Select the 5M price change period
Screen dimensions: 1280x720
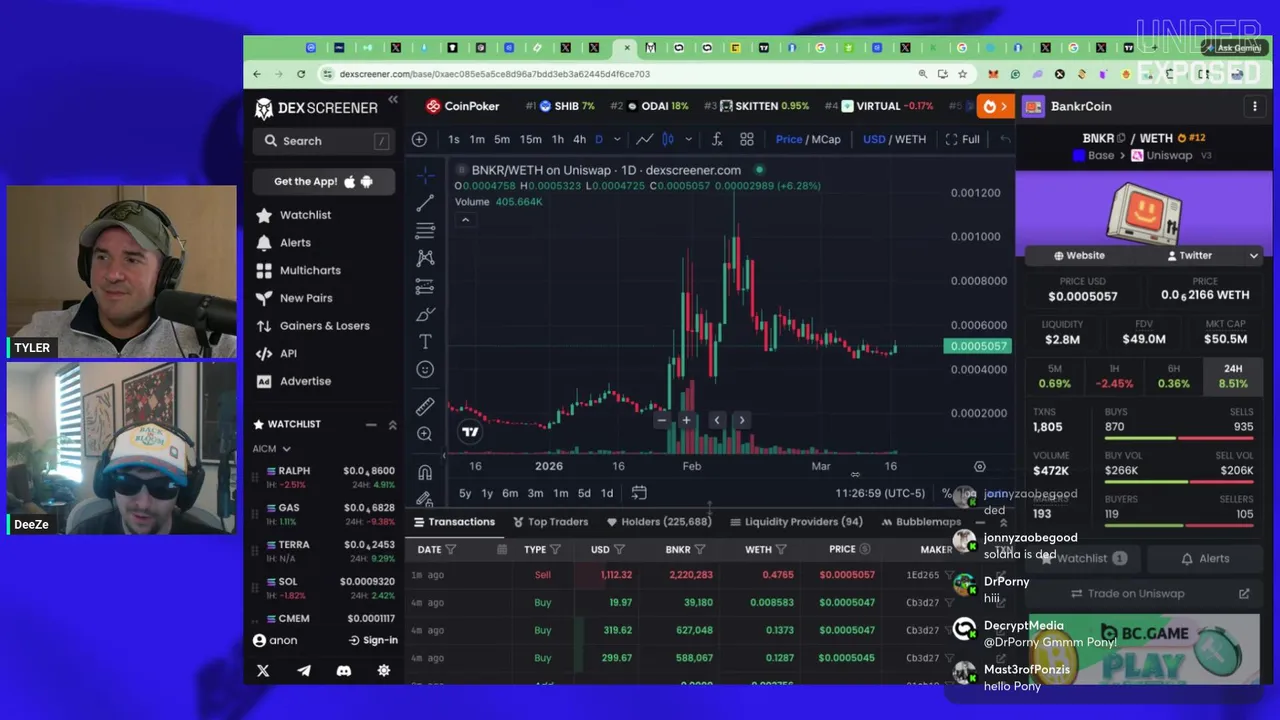point(1055,376)
